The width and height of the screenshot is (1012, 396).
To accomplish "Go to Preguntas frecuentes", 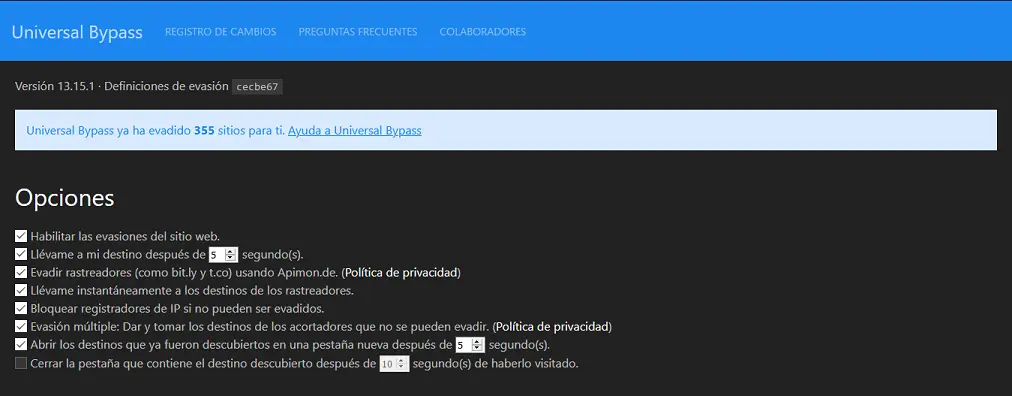I will click(x=358, y=32).
